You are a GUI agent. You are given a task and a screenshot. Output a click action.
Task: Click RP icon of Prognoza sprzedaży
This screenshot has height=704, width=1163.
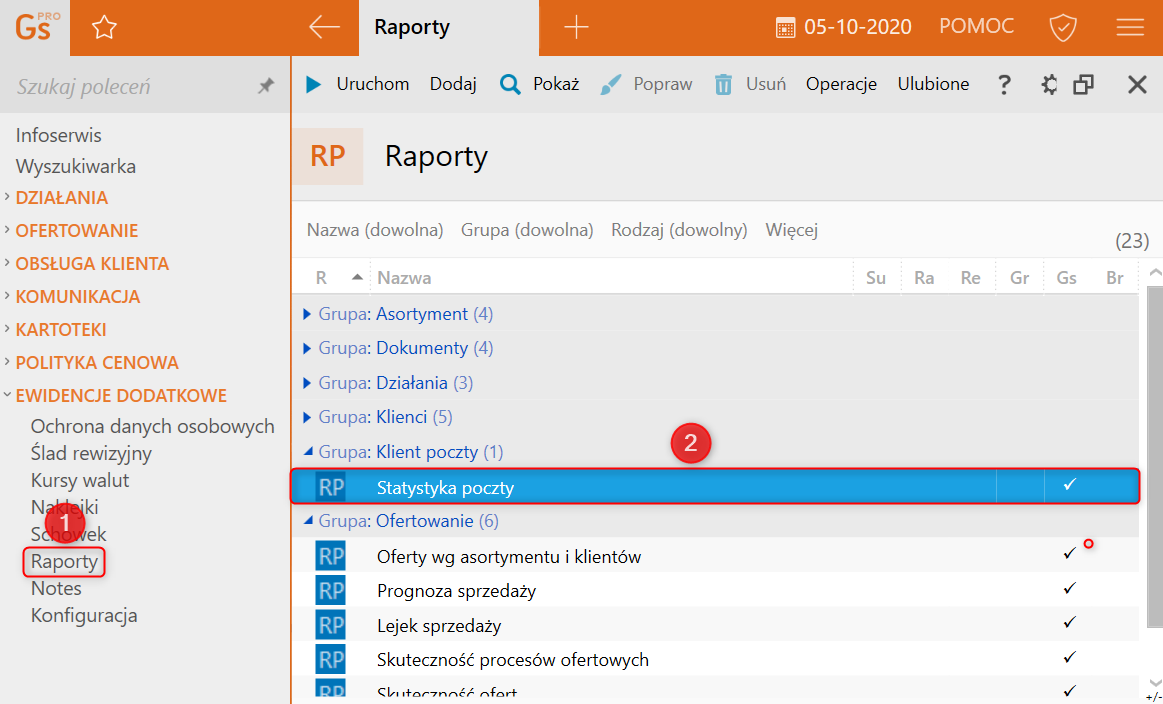pos(331,590)
